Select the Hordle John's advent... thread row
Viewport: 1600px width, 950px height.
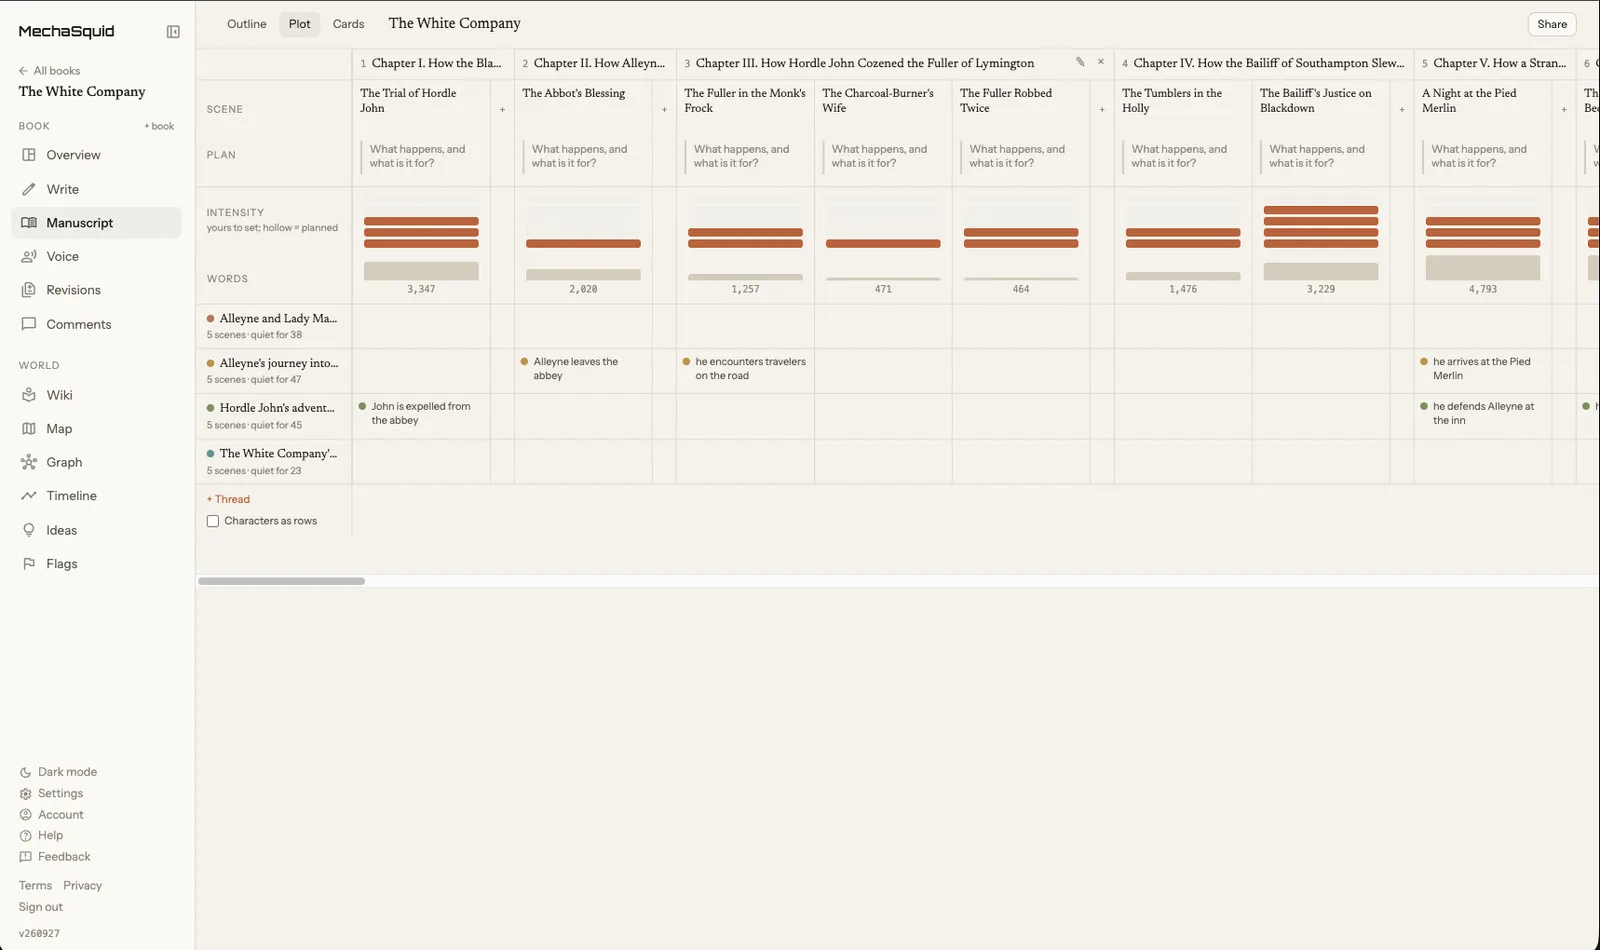(273, 416)
